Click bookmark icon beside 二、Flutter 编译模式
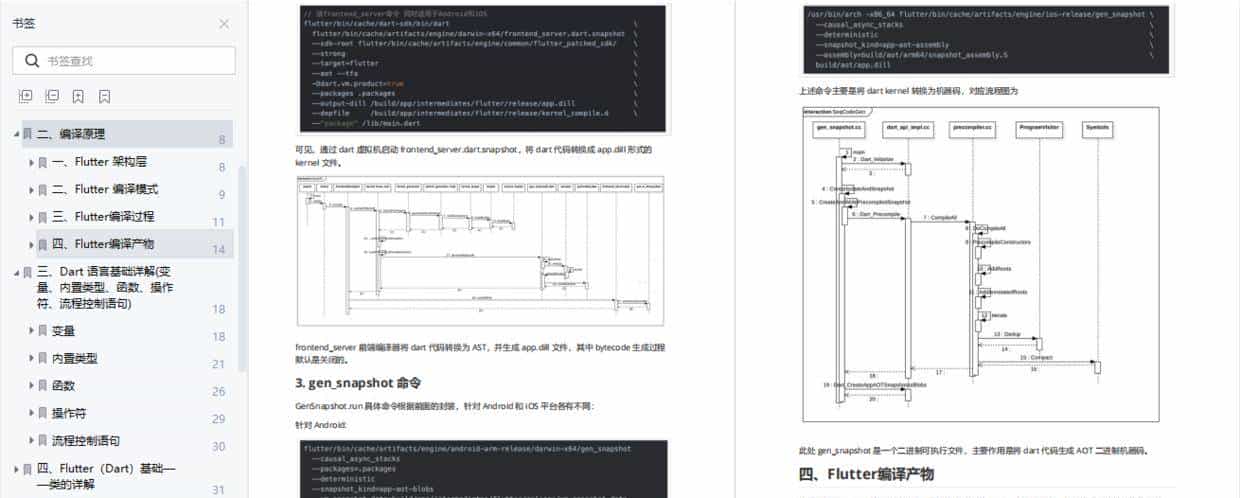This screenshot has width=1240, height=498. pos(43,189)
